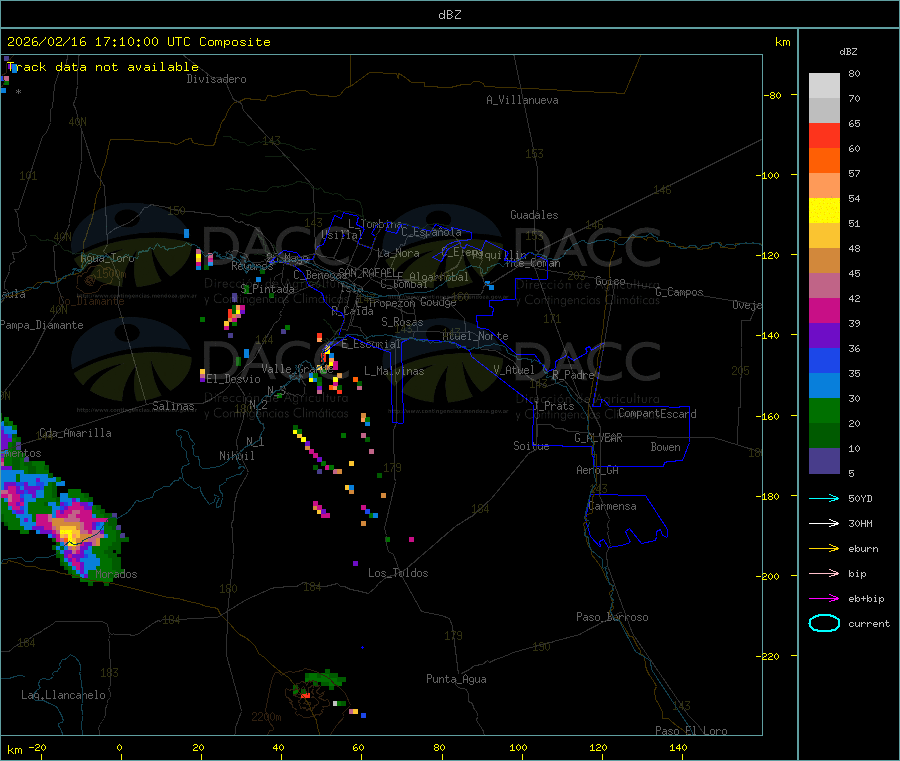The width and height of the screenshot is (900, 761).
Task: Click the Carmensa map label
Action: coord(612,506)
